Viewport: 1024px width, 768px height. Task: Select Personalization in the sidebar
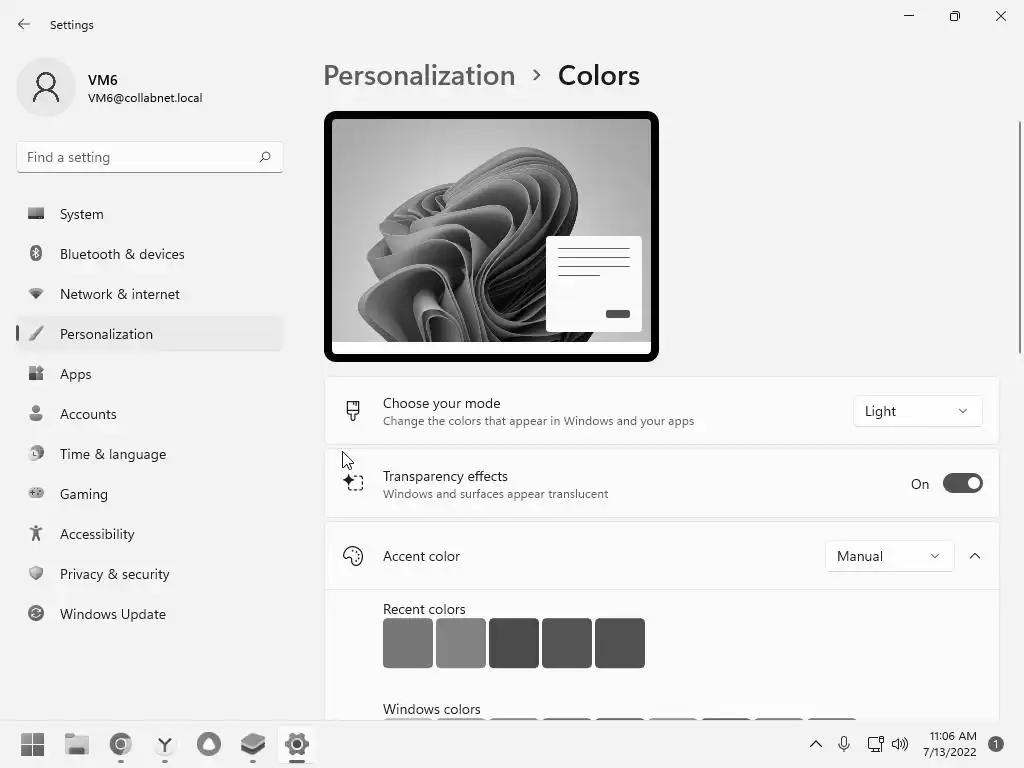point(150,334)
